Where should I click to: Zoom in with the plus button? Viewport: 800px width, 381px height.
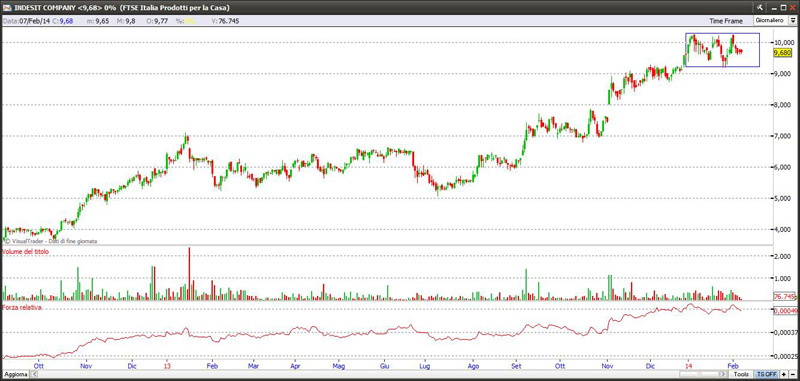[783, 374]
